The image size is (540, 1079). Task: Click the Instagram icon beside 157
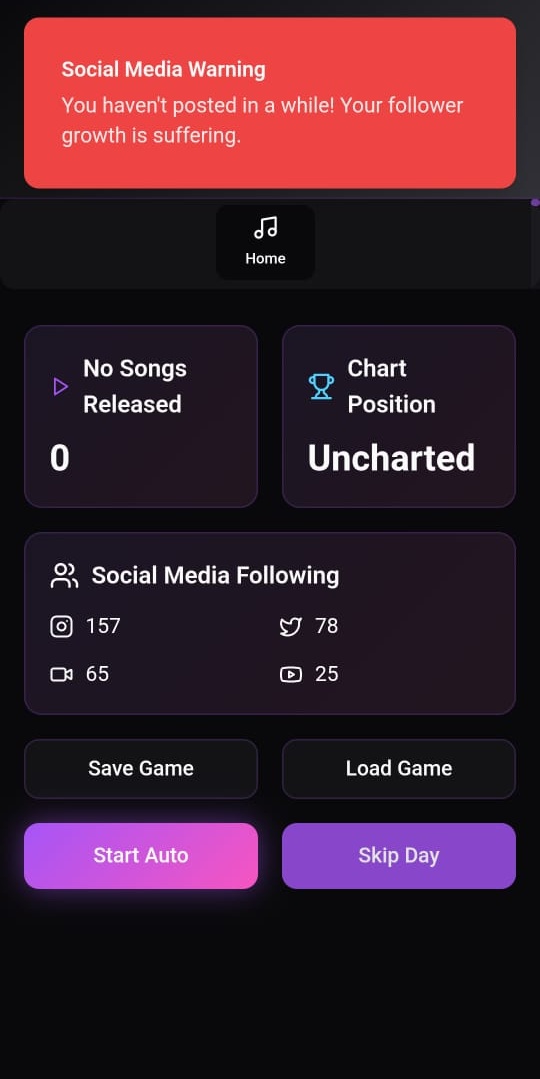point(61,626)
